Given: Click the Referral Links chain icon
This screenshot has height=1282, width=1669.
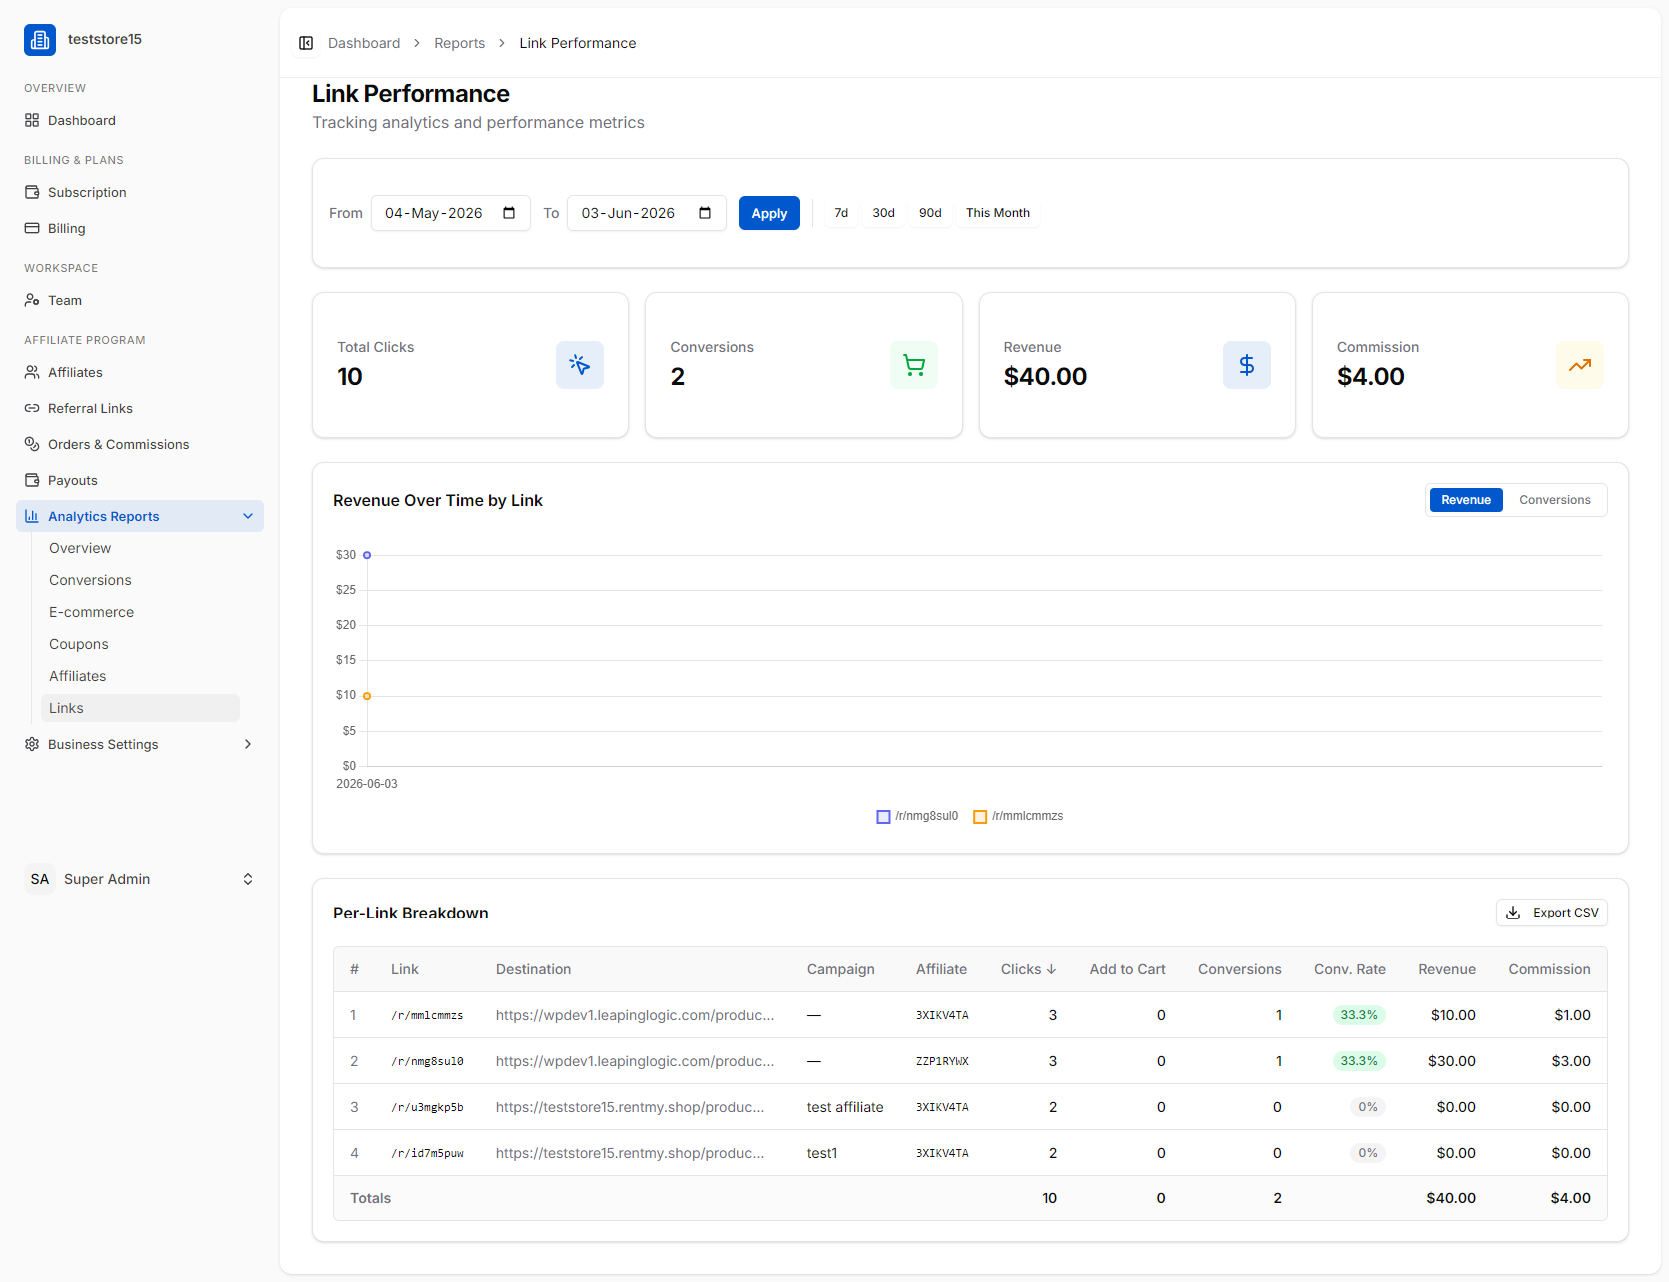Looking at the screenshot, I should 32,408.
